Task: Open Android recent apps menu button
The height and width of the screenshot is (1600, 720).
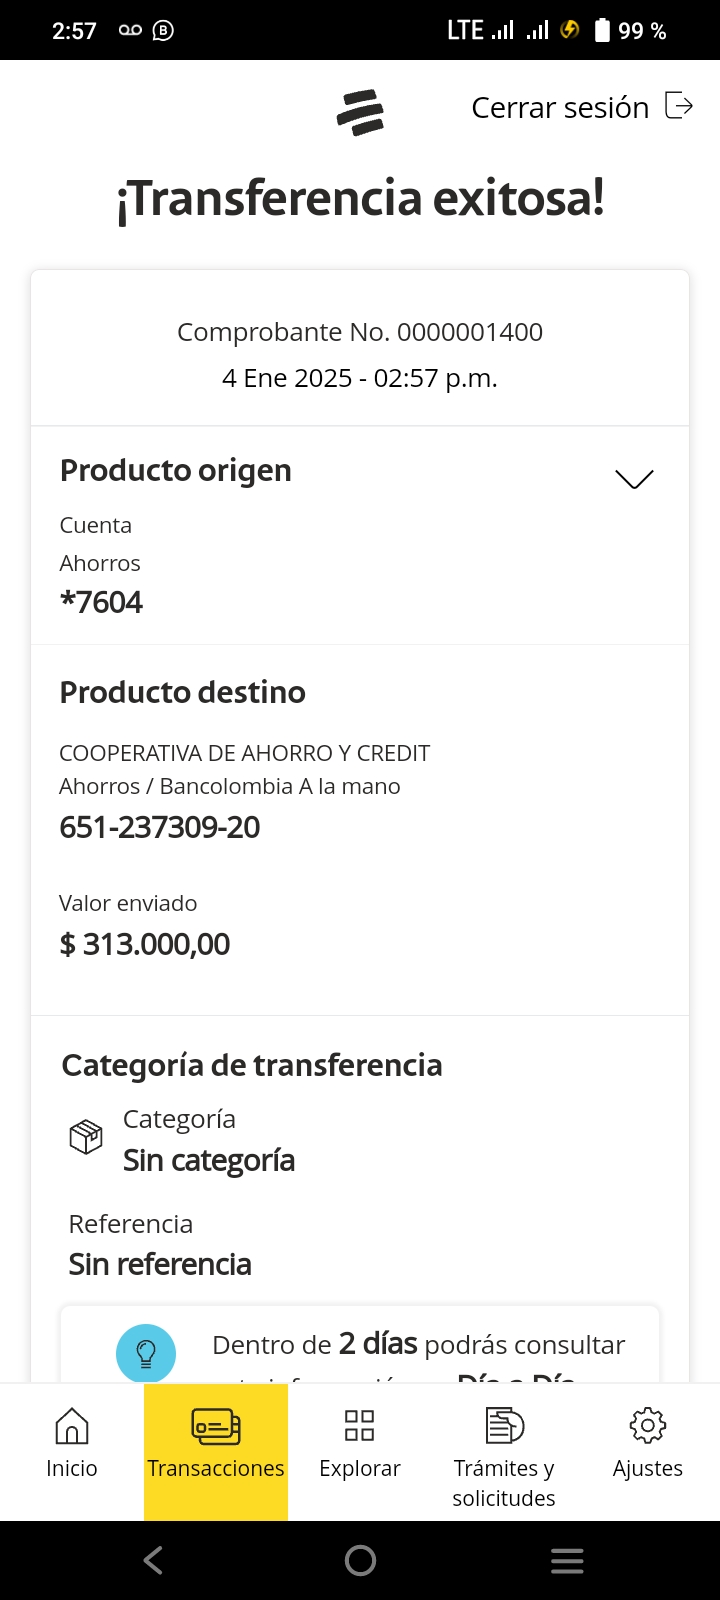Action: 567,1560
